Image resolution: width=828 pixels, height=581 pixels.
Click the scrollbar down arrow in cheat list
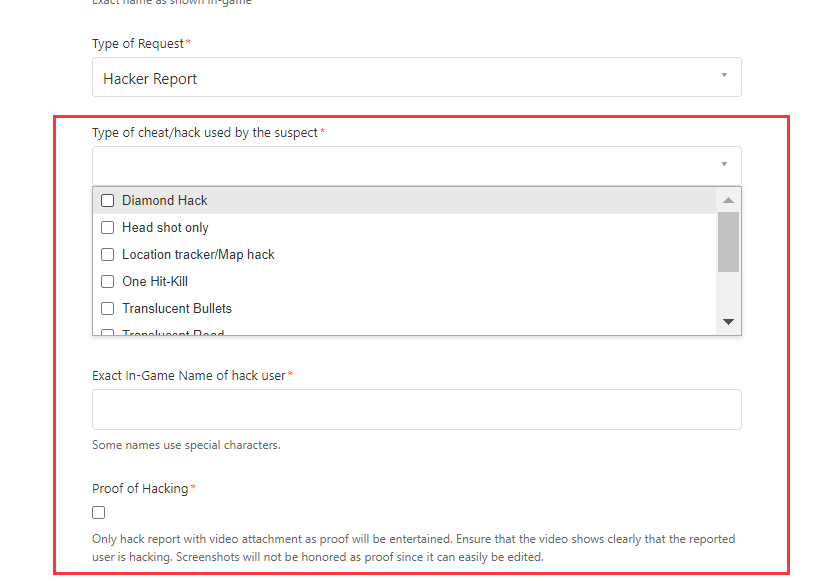click(x=729, y=321)
